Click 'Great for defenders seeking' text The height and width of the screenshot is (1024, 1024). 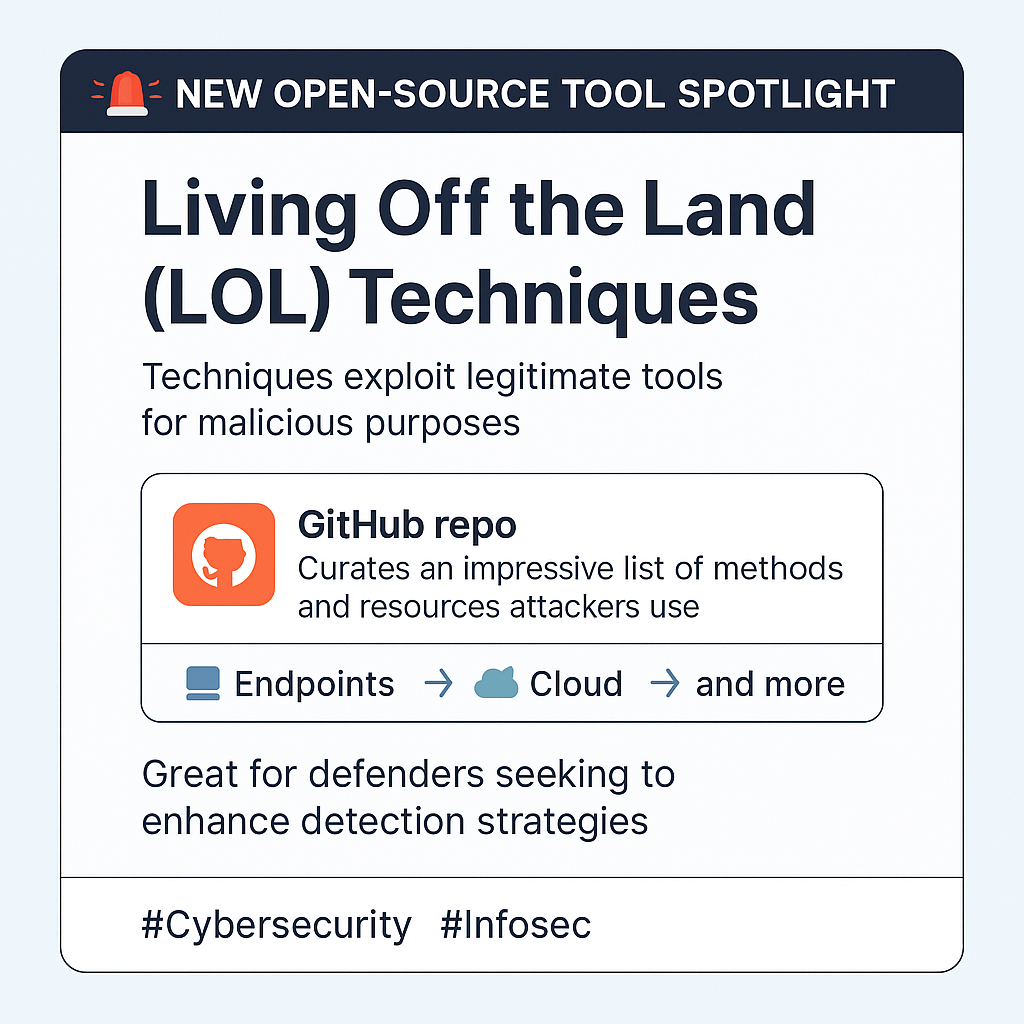(408, 775)
